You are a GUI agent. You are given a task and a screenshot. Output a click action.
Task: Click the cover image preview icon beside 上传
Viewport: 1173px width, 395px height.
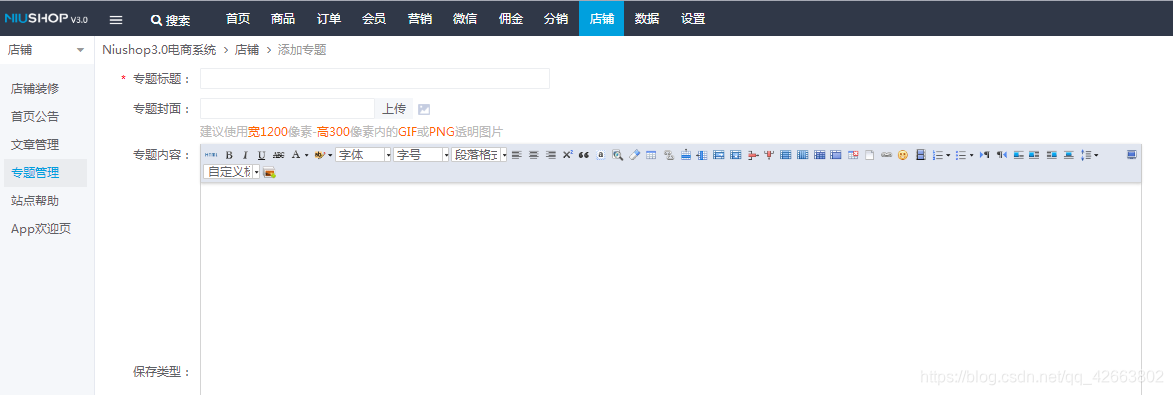coord(423,109)
